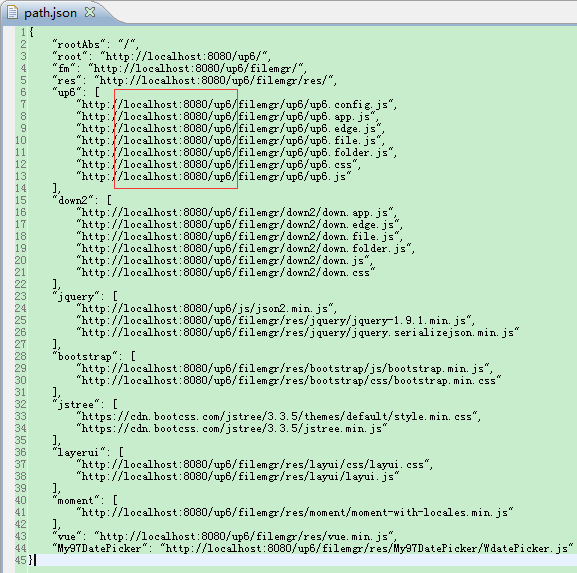Click the jquery-1.9.1.min.js path line

click(x=275, y=321)
